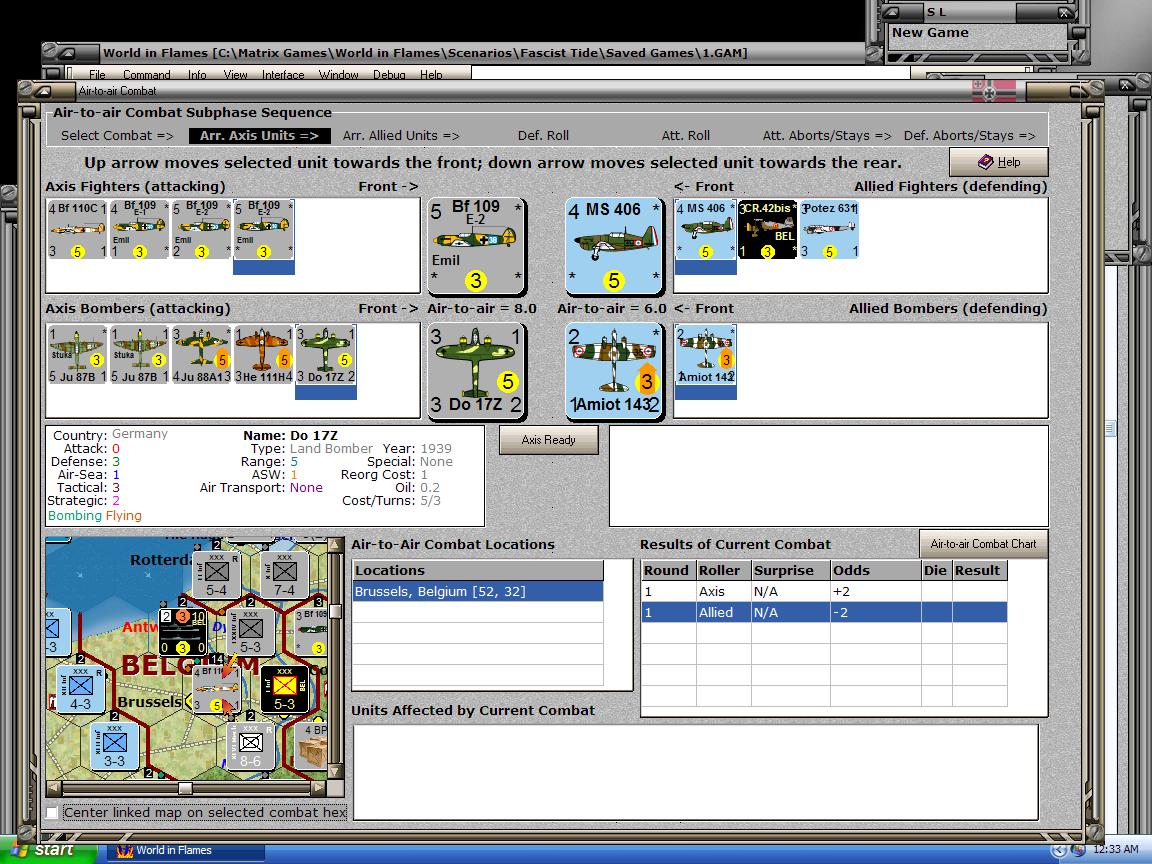Select the Ju 88A1 bomber counter

tap(201, 356)
